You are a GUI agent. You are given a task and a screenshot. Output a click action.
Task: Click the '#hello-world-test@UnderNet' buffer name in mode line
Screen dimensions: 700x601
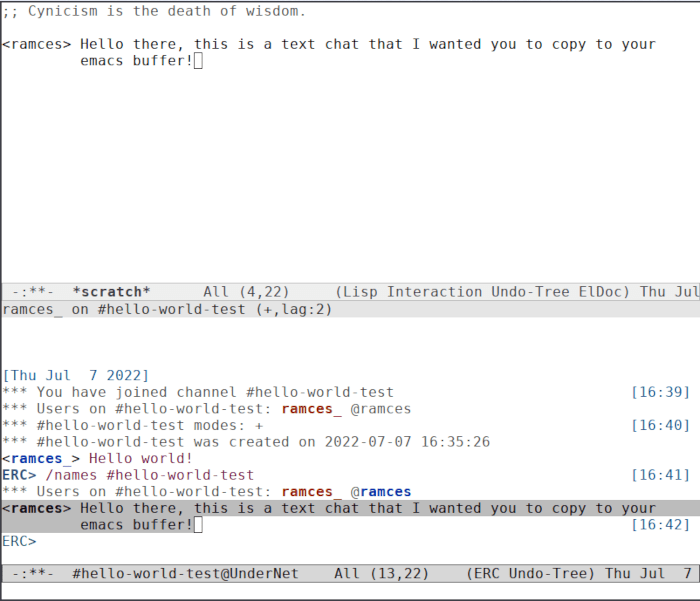click(x=185, y=573)
